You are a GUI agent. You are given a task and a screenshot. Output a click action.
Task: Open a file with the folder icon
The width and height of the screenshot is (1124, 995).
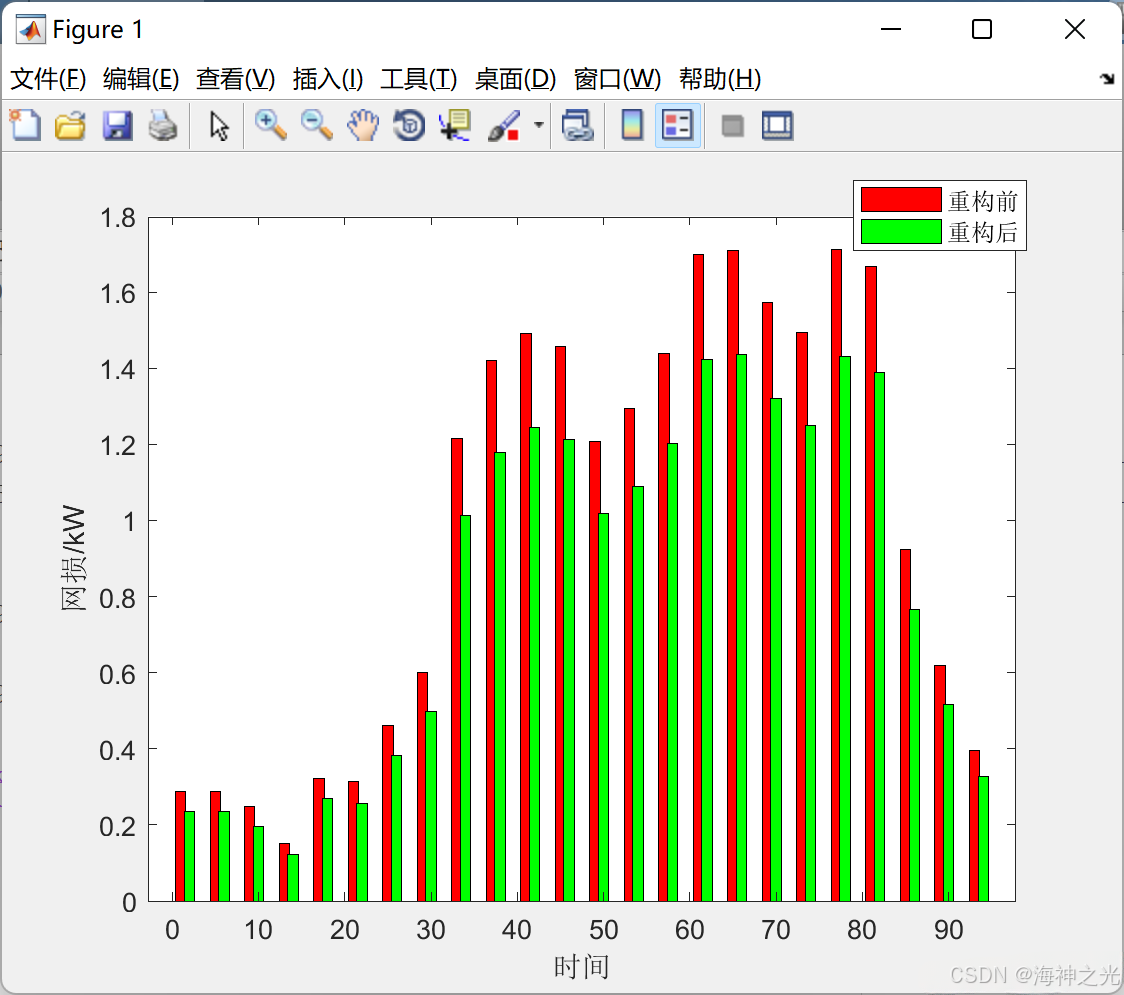click(x=70, y=125)
